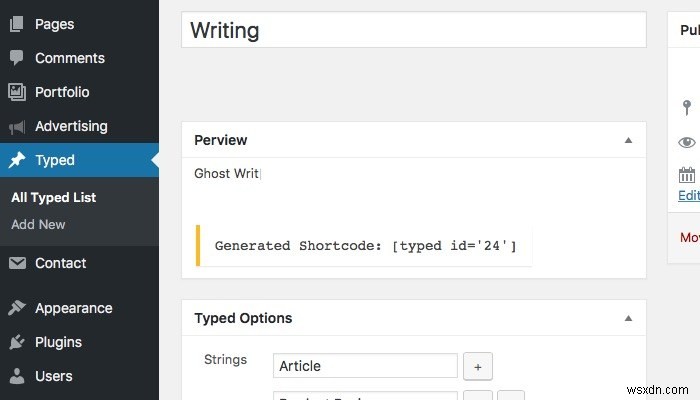Collapse the Perview panel

pos(628,141)
